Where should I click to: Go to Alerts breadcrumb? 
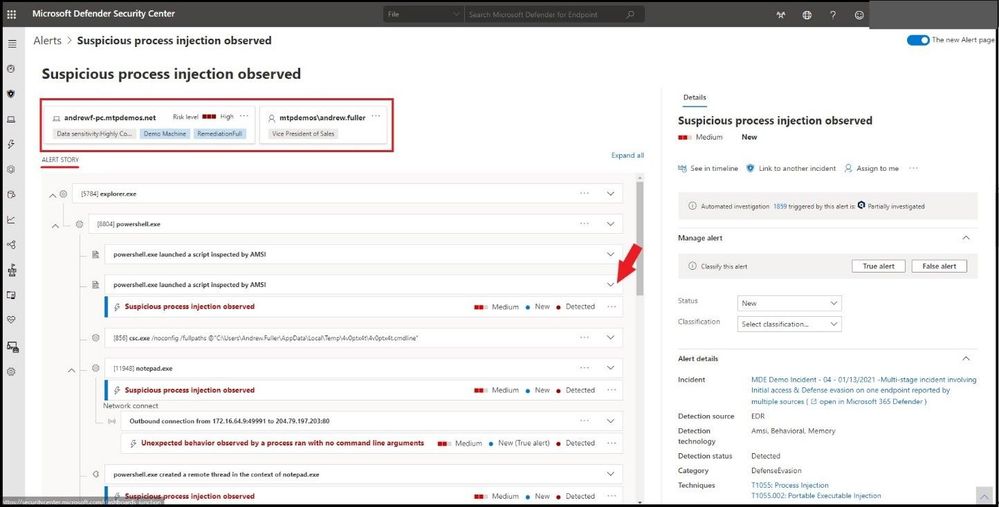47,41
